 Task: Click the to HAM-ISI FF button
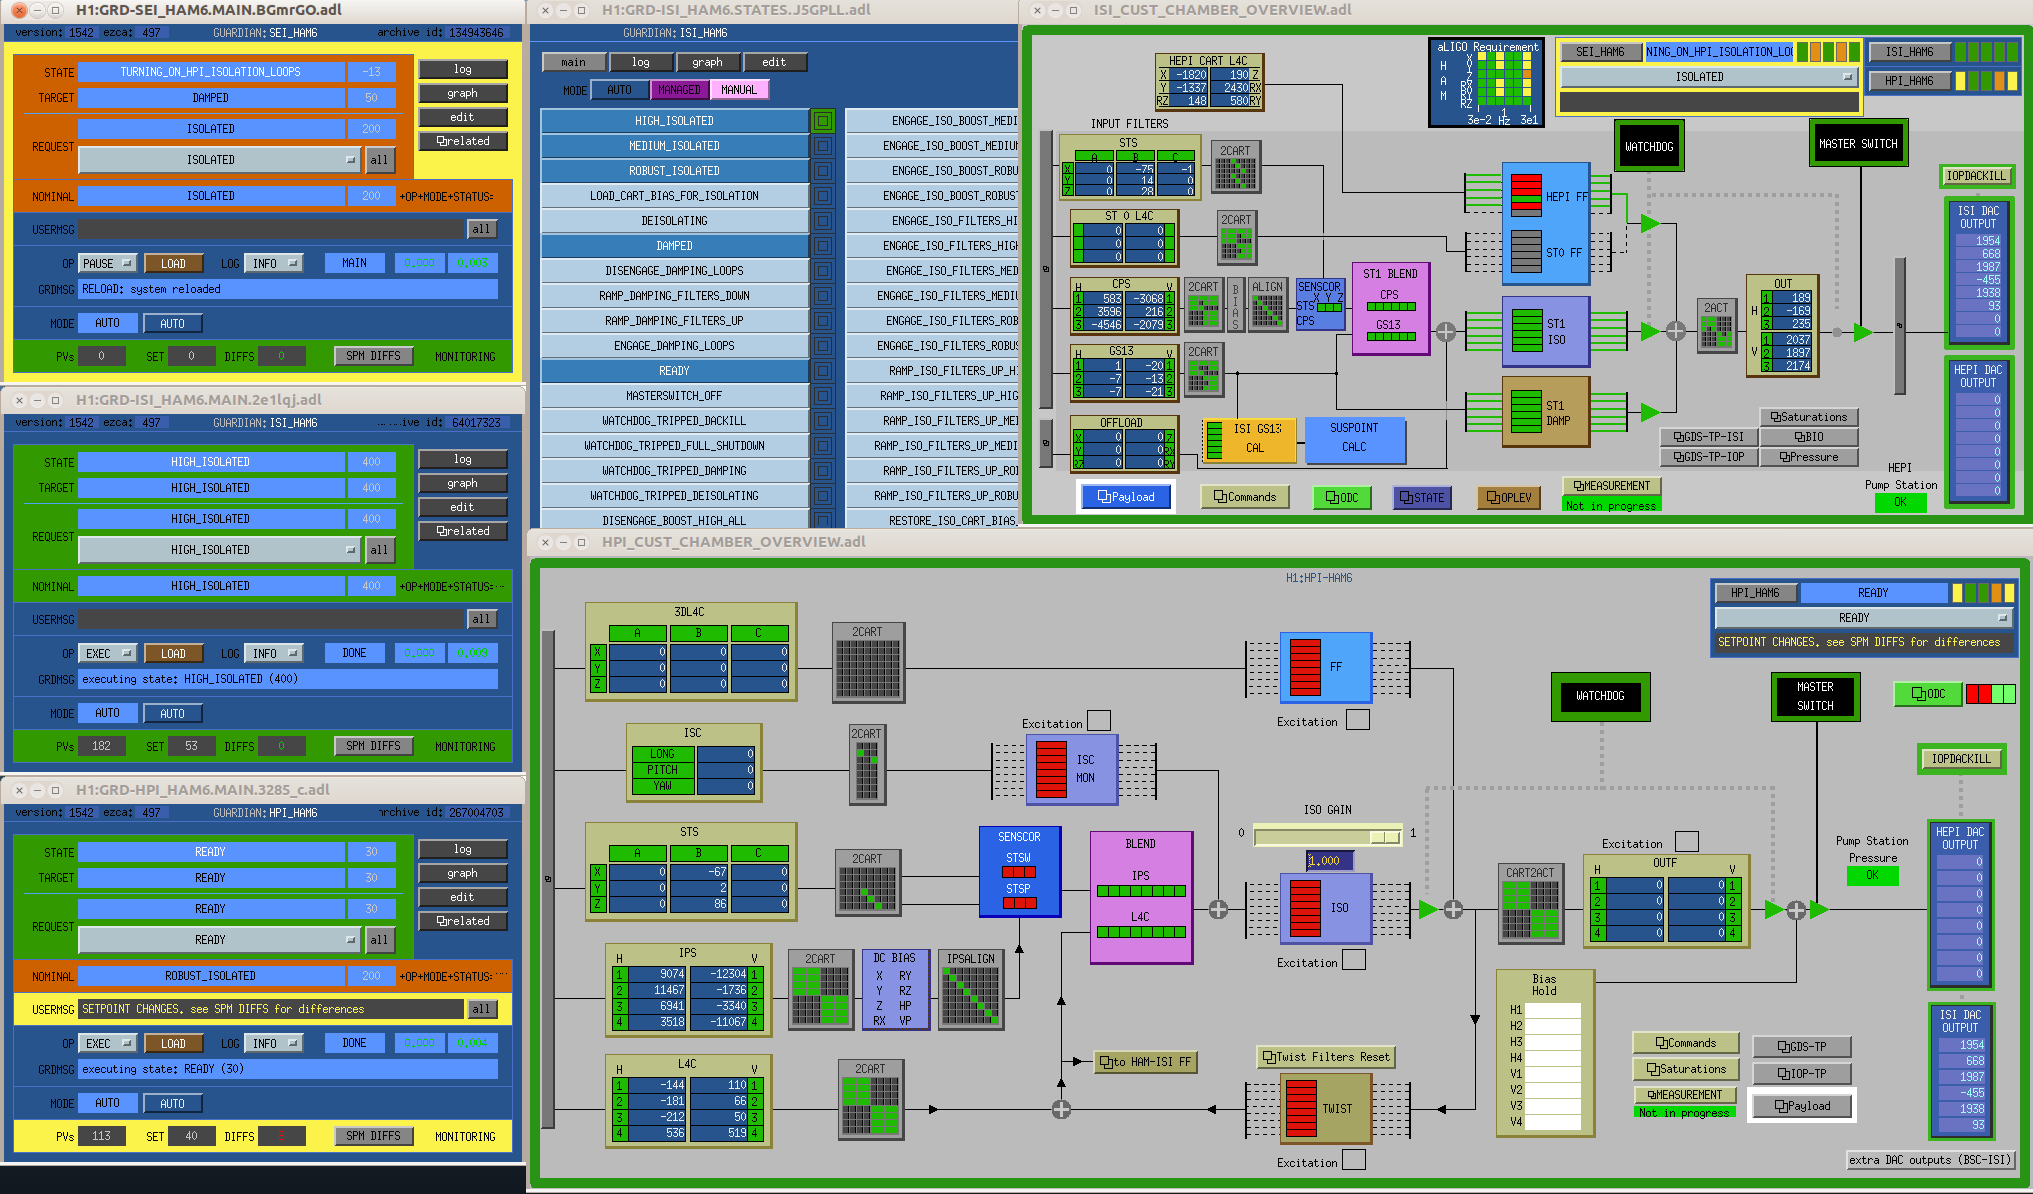point(1146,1062)
